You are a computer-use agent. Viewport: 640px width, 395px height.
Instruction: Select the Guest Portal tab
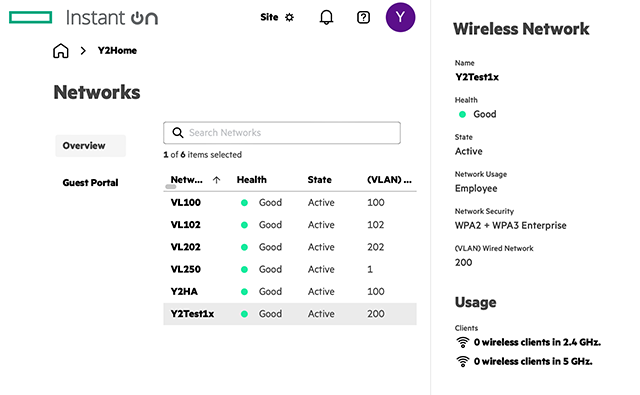coord(91,182)
